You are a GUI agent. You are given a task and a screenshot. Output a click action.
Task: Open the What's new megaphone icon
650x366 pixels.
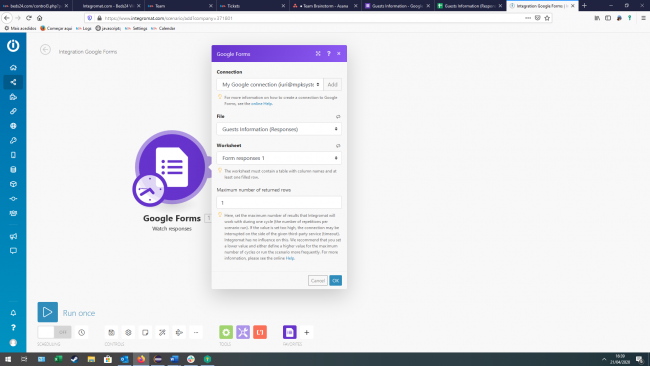click(13, 236)
